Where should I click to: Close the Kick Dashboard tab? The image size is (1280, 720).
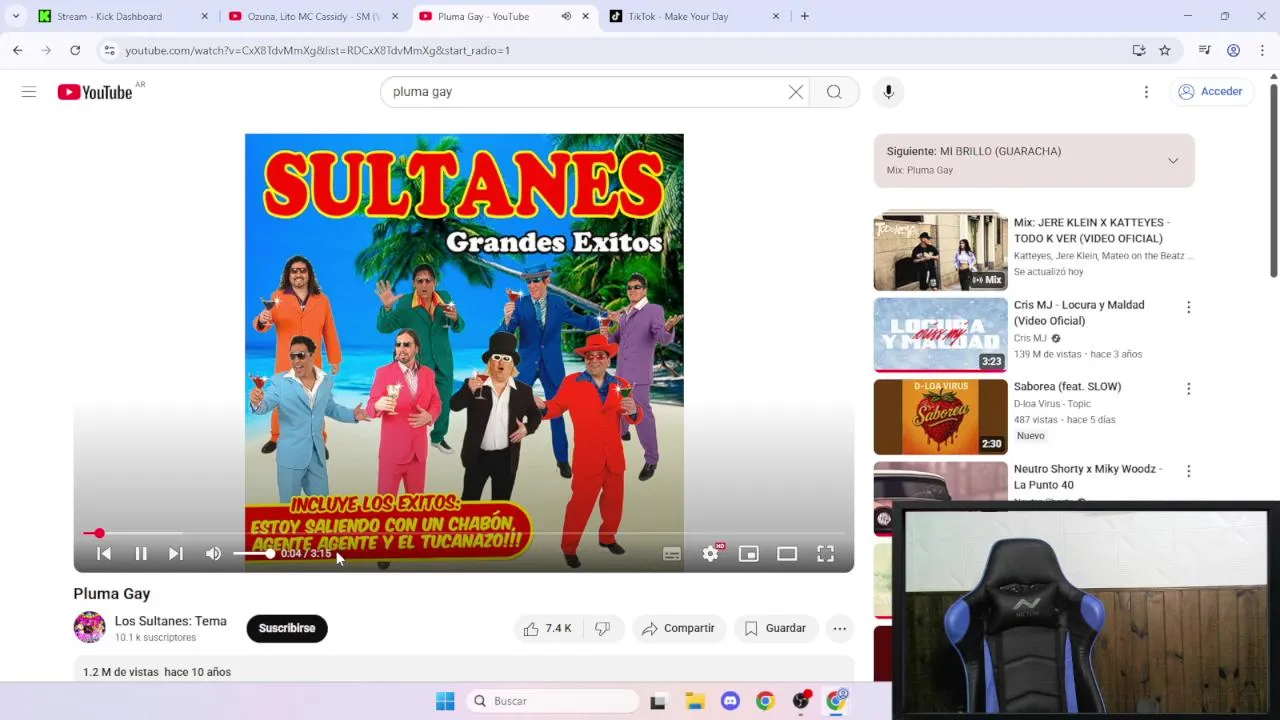[x=205, y=16]
